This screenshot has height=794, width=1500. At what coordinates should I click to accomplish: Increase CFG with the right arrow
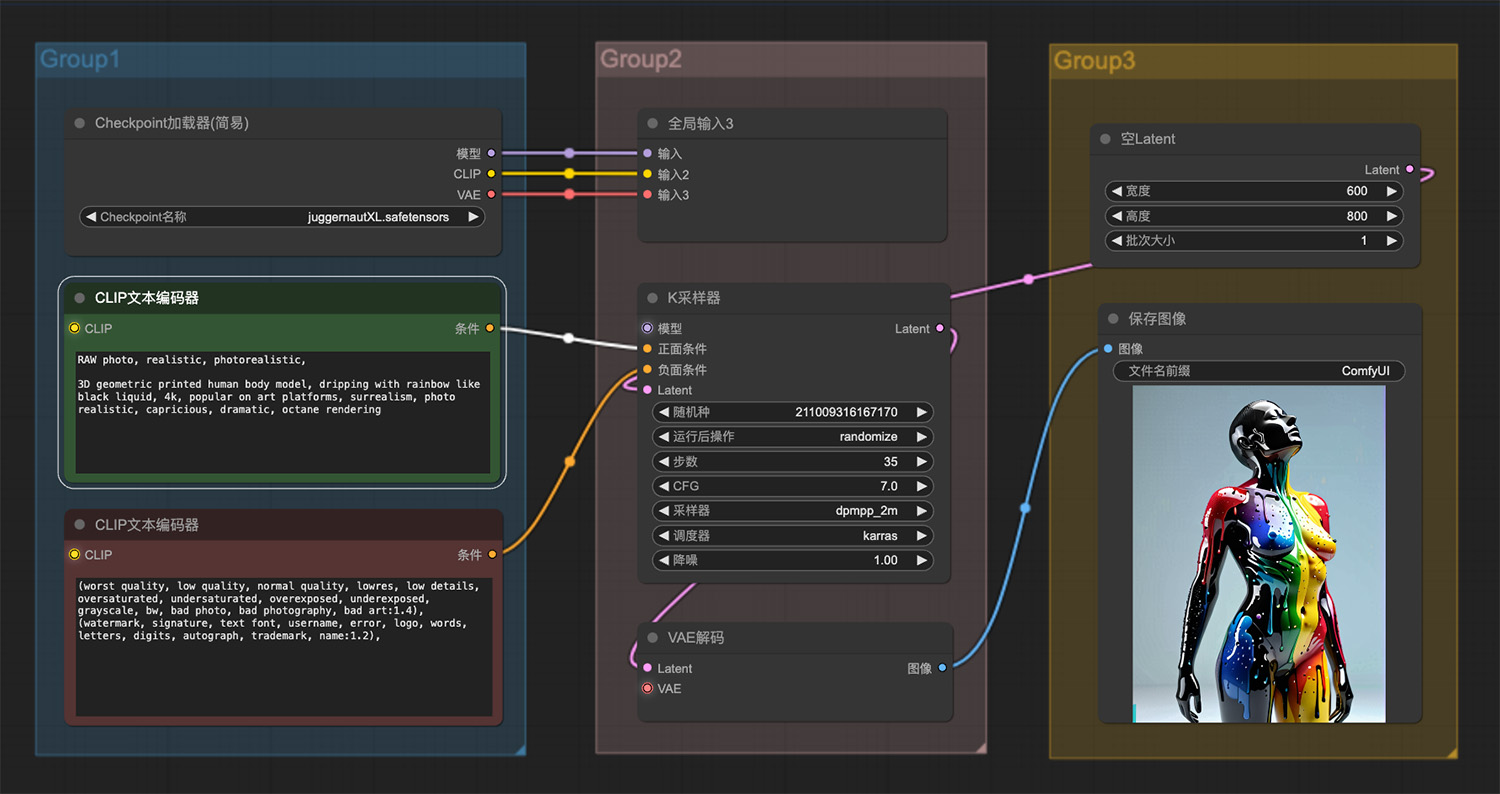(921, 486)
